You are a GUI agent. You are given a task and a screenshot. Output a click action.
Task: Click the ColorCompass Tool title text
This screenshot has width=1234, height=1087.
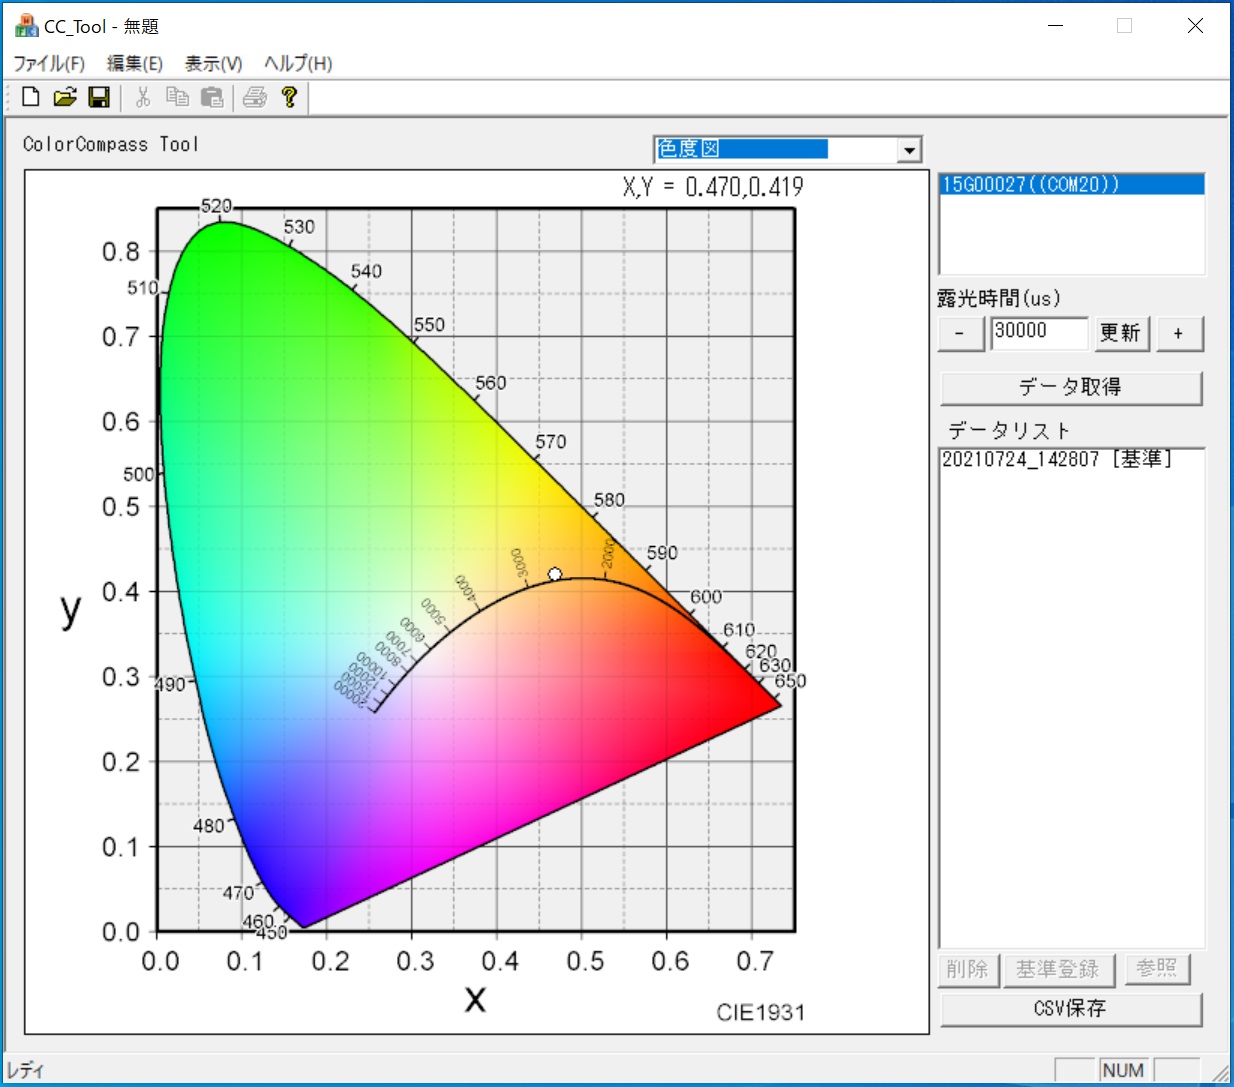tap(111, 144)
